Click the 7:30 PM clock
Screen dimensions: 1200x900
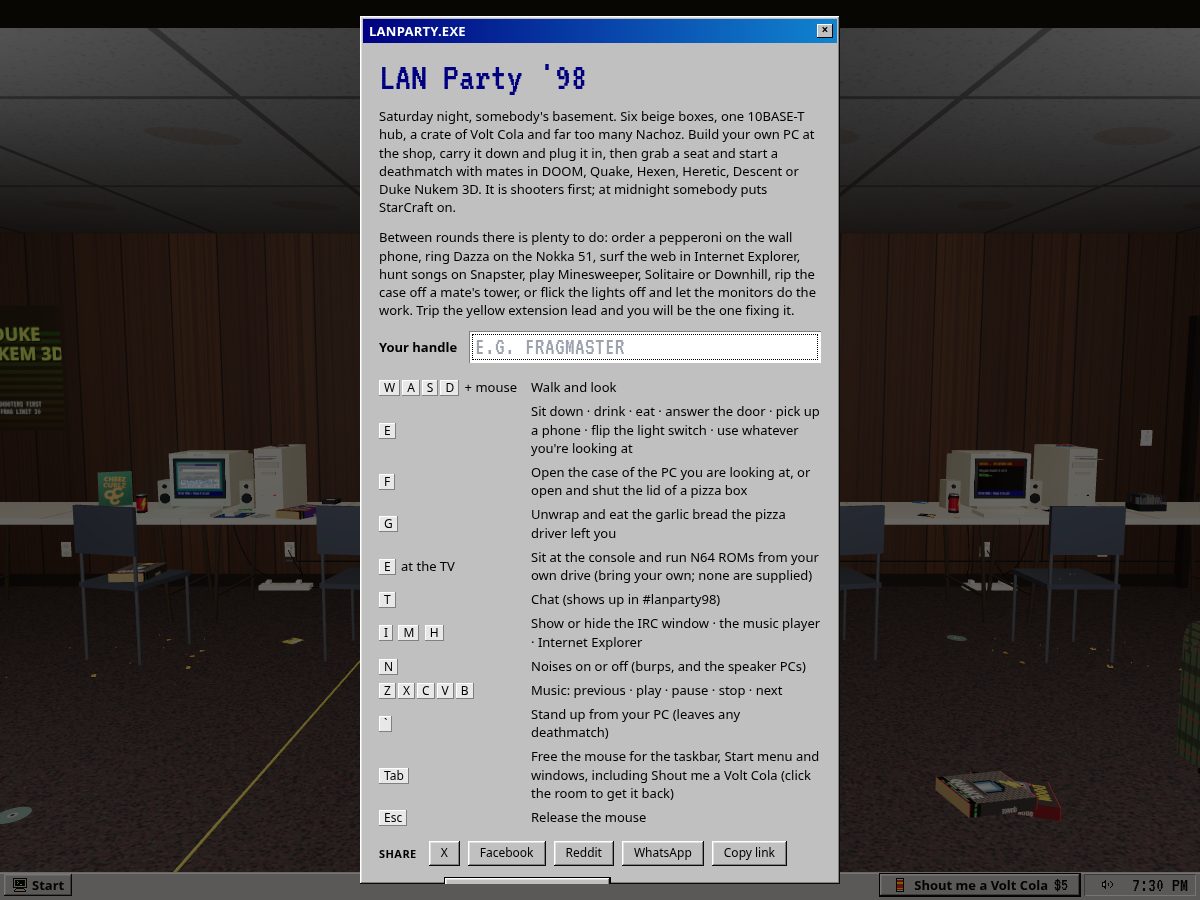1160,885
